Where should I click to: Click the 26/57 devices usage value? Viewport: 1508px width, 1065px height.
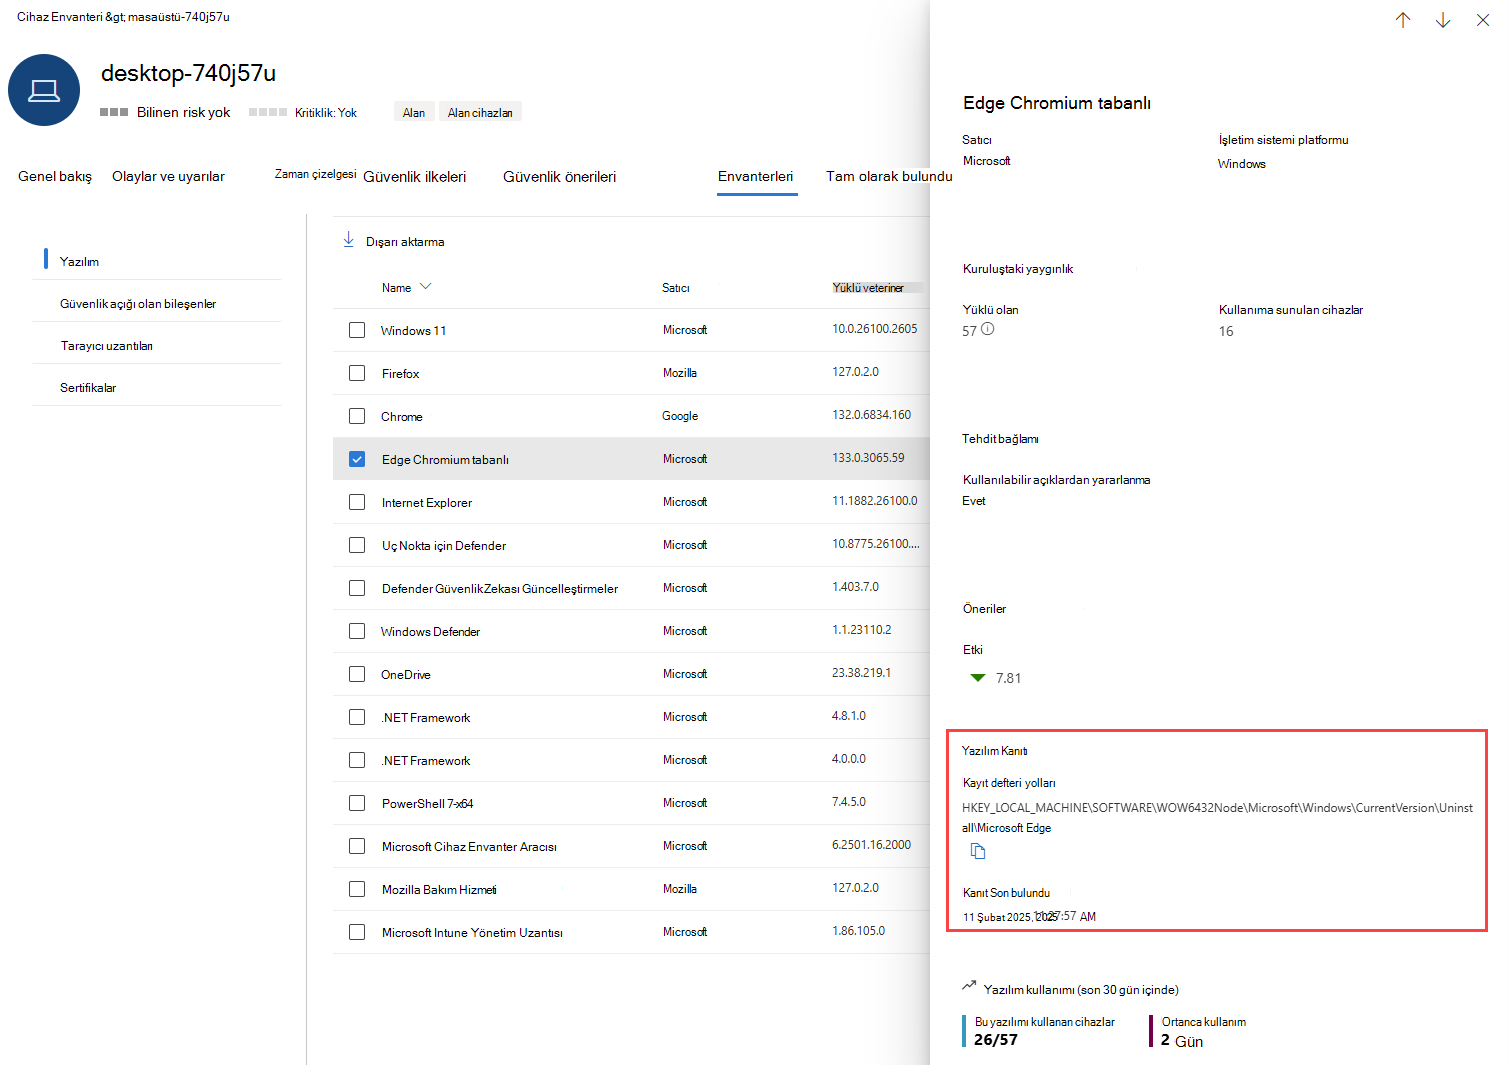click(996, 1040)
